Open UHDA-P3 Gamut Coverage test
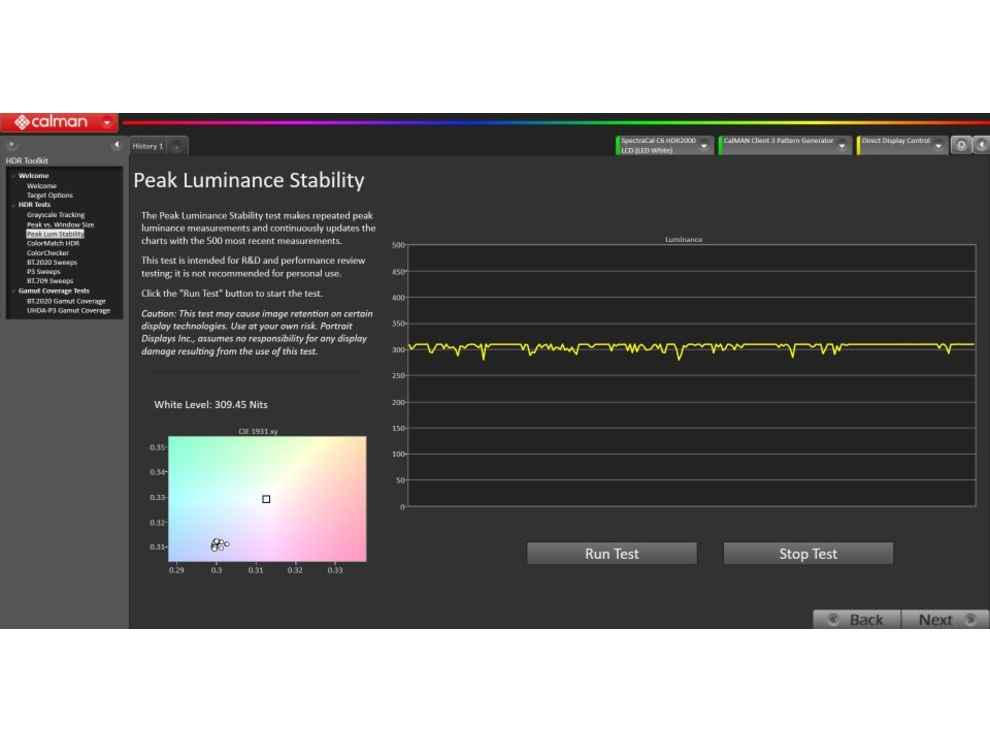Screen dimensions: 990x742 (x=68, y=311)
